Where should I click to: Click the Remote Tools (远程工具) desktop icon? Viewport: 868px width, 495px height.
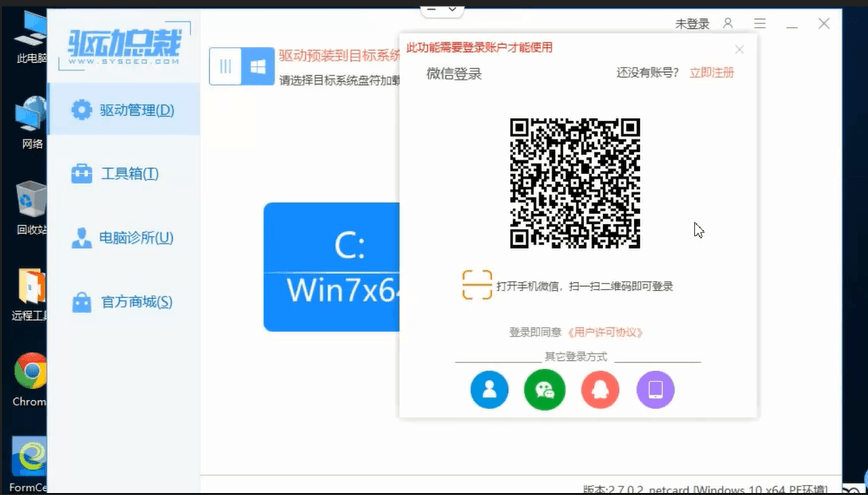[x=31, y=295]
